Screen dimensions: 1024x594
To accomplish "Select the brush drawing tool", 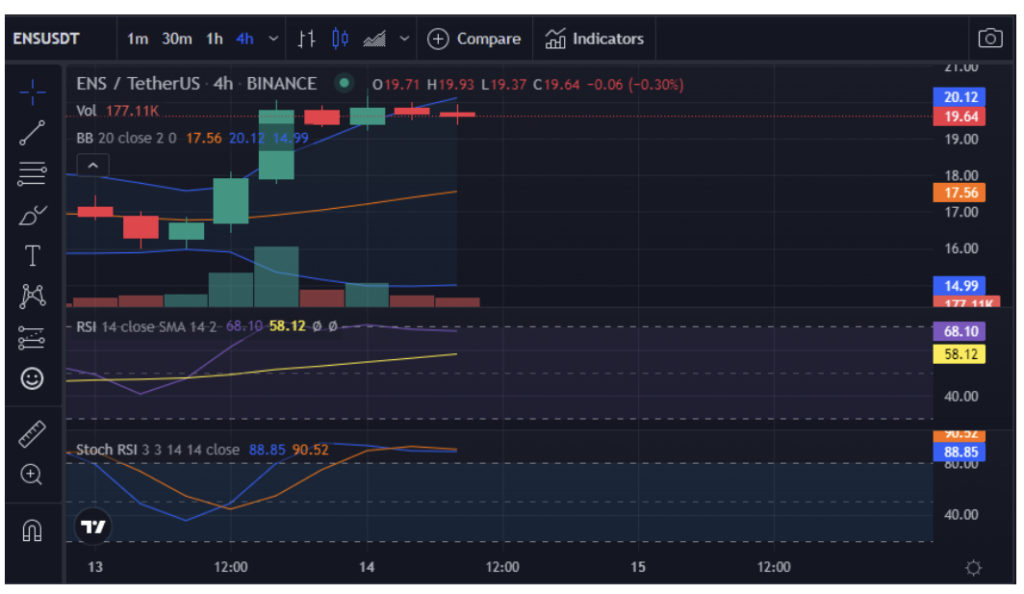I will coord(32,215).
